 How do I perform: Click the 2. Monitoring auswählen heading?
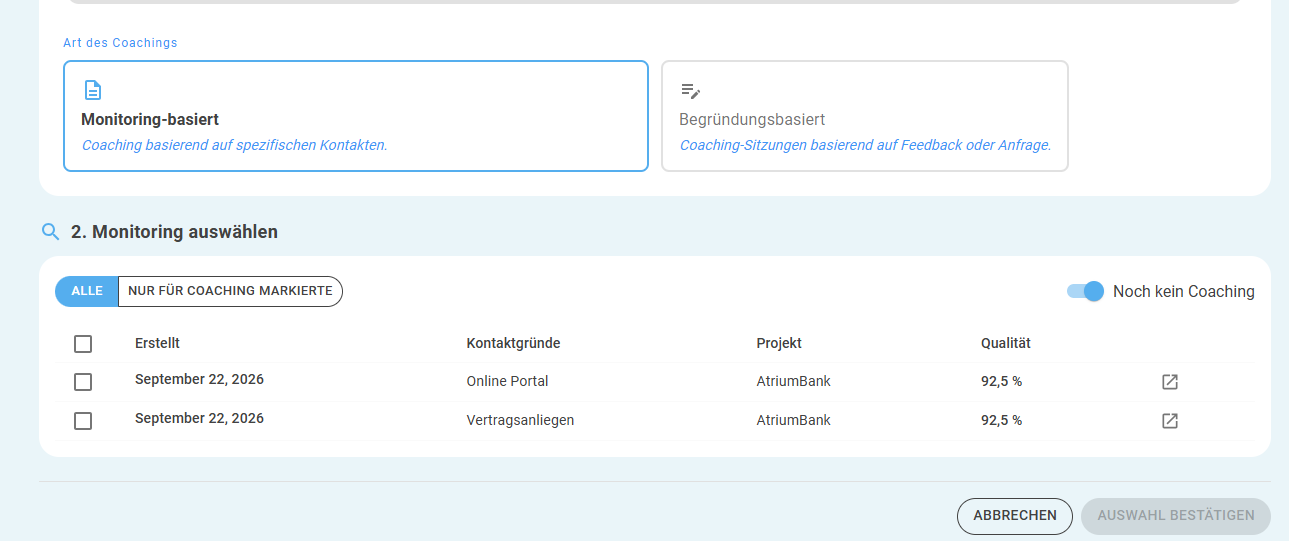pos(174,232)
